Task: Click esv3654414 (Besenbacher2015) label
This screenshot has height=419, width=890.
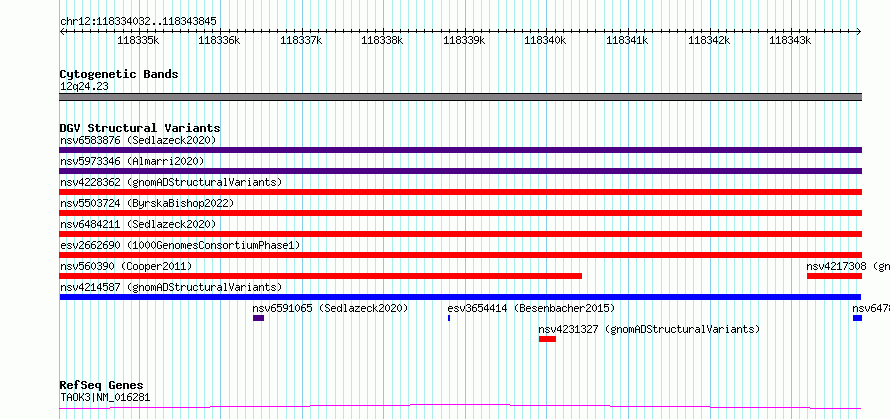Action: click(531, 308)
